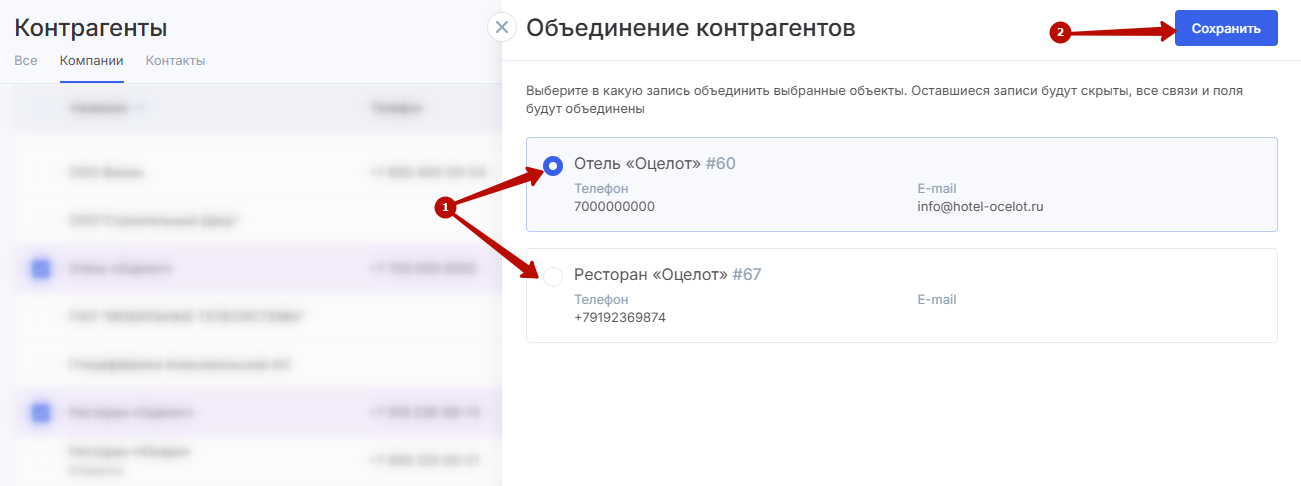Select the Отель «Оцелот» #60 radio button
This screenshot has height=486, width=1301.
click(552, 165)
